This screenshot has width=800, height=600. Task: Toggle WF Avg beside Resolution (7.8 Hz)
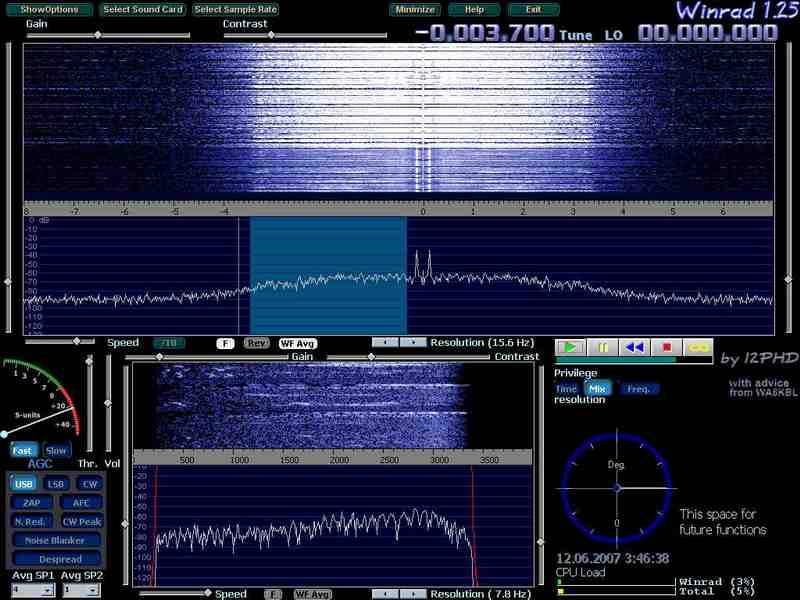[x=313, y=594]
